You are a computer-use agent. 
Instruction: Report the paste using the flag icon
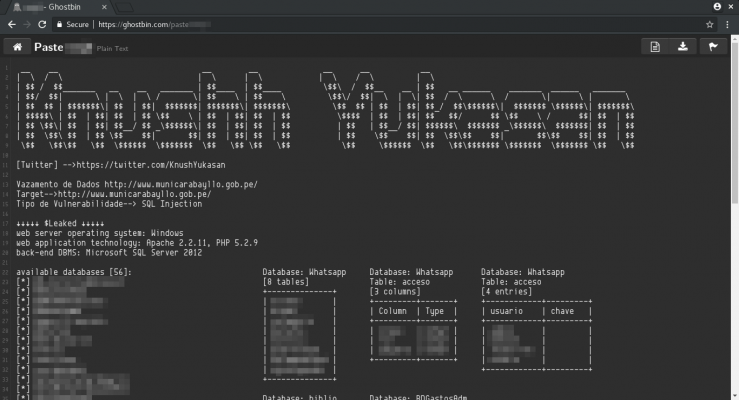[x=712, y=46]
